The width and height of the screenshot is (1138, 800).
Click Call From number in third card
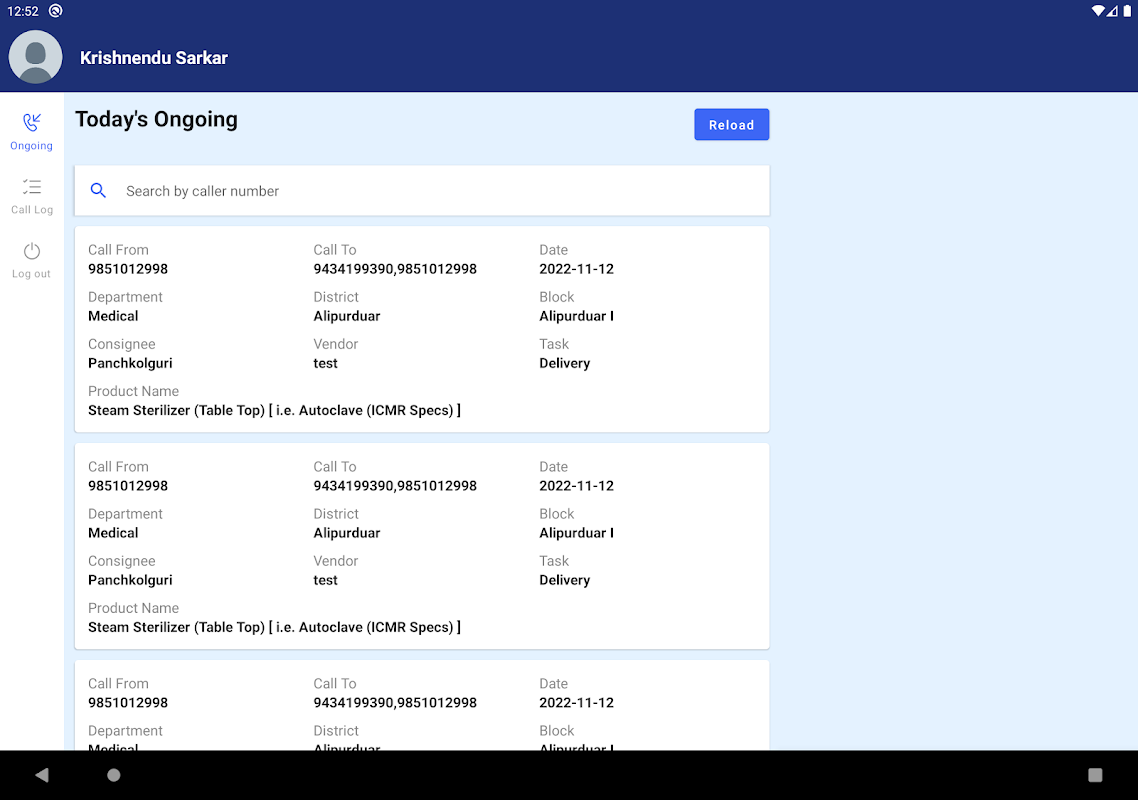tap(128, 703)
